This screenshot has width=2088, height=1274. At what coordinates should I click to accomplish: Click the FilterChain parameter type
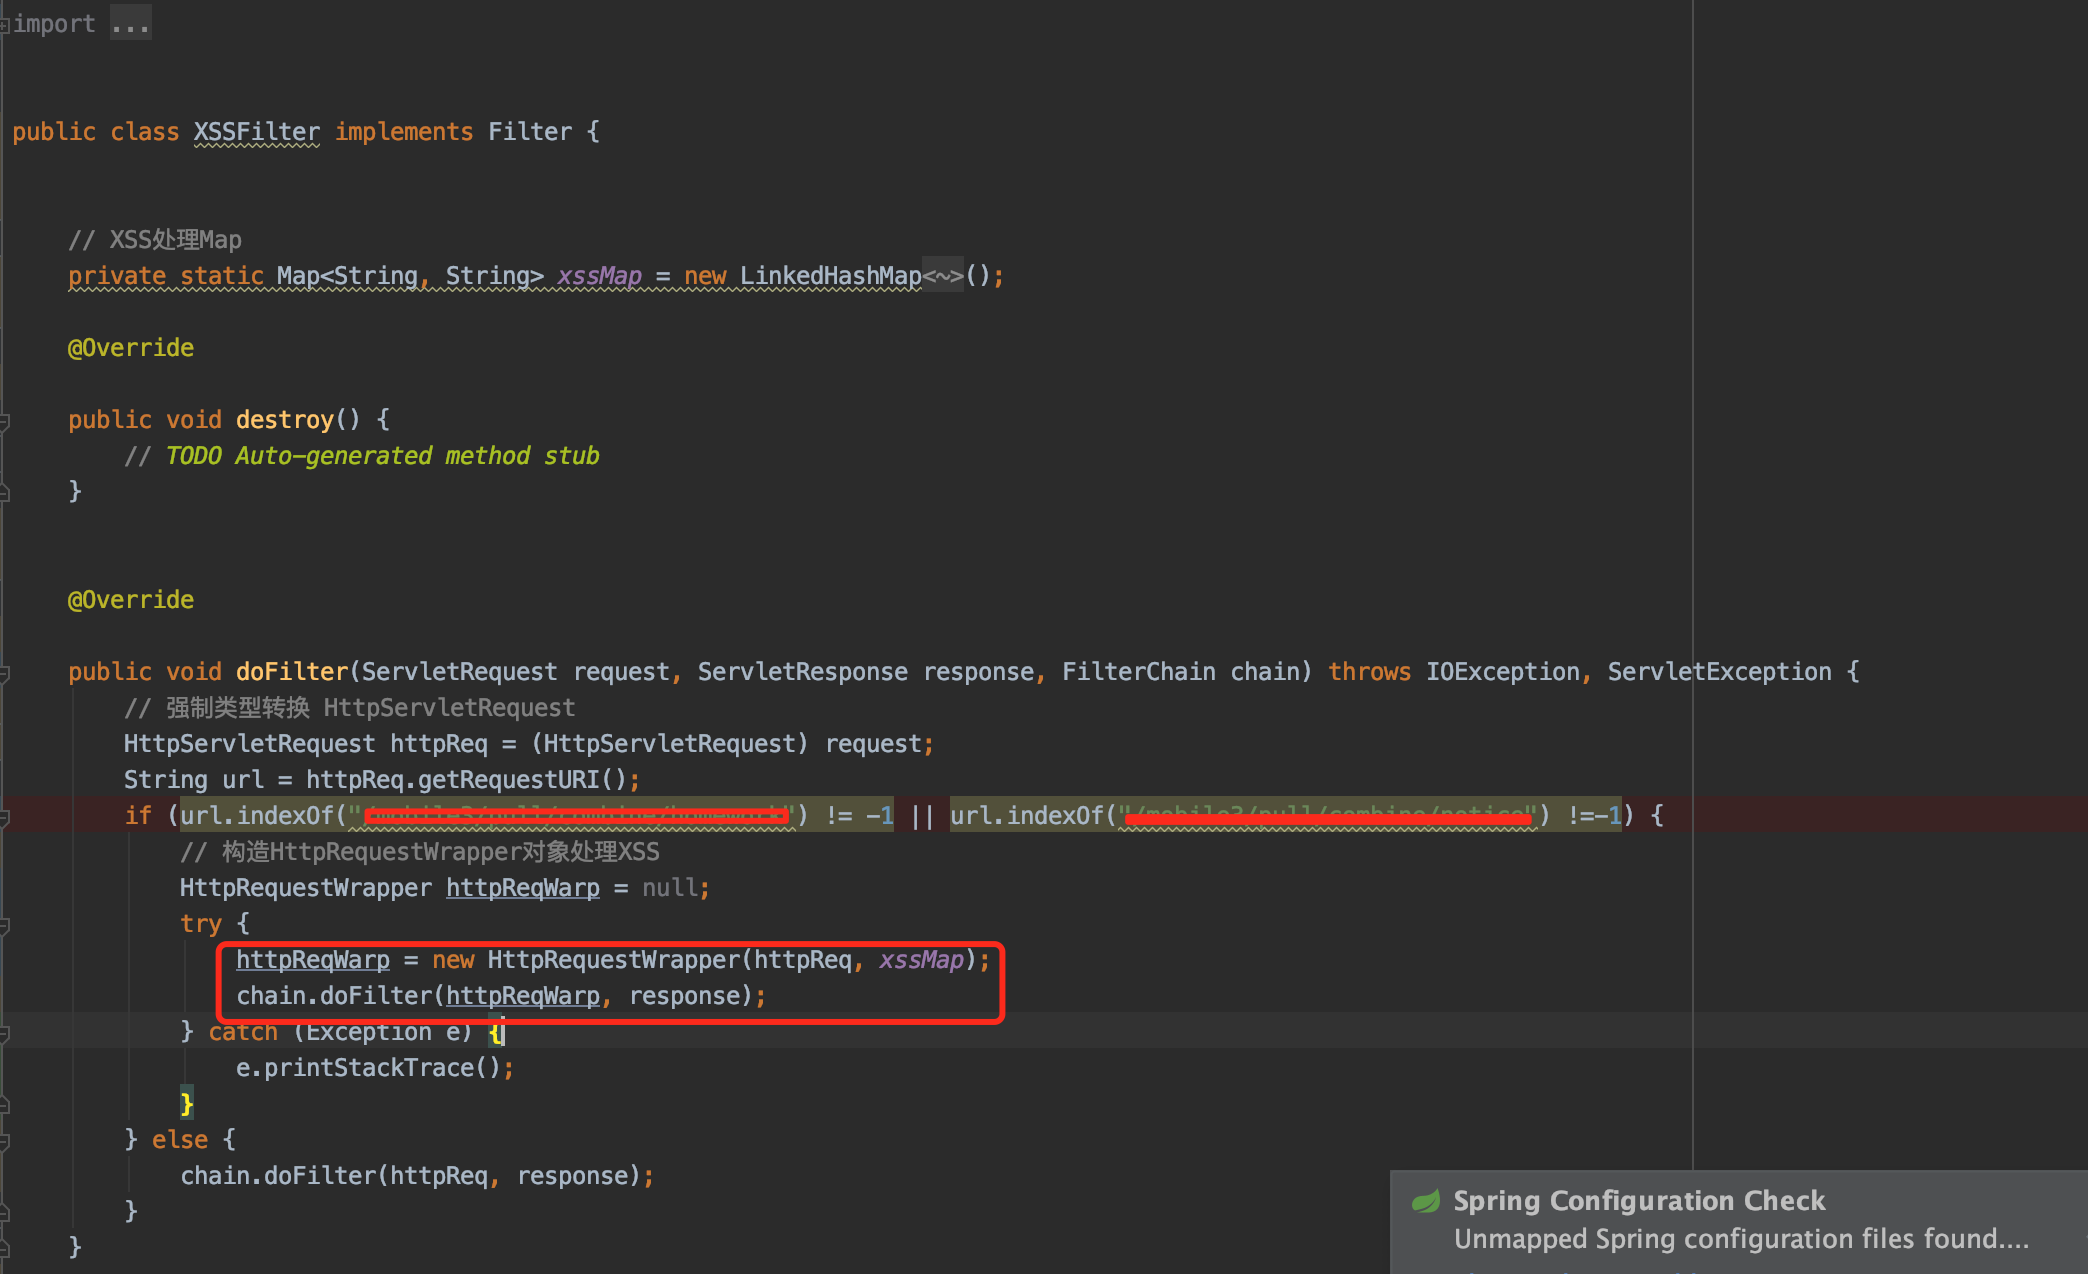(x=1138, y=672)
